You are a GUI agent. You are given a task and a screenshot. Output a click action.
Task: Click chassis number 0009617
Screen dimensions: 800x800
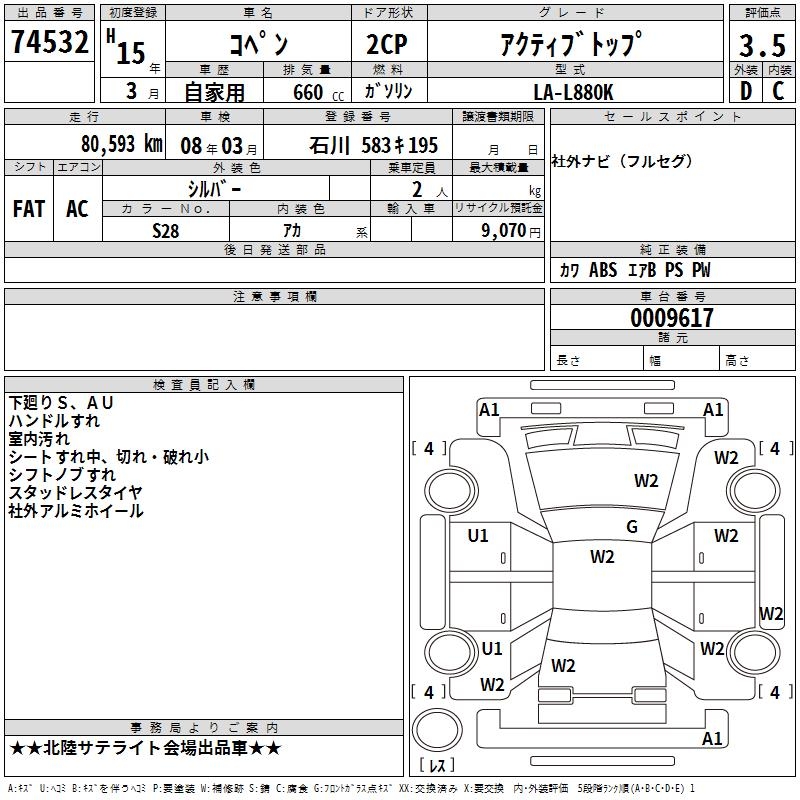672,318
